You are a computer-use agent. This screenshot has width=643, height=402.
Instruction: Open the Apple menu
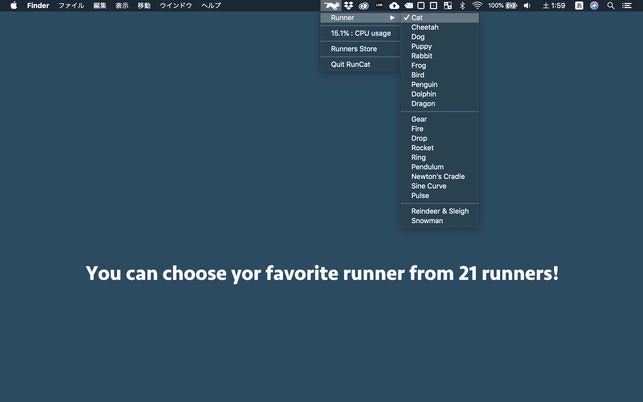click(14, 6)
